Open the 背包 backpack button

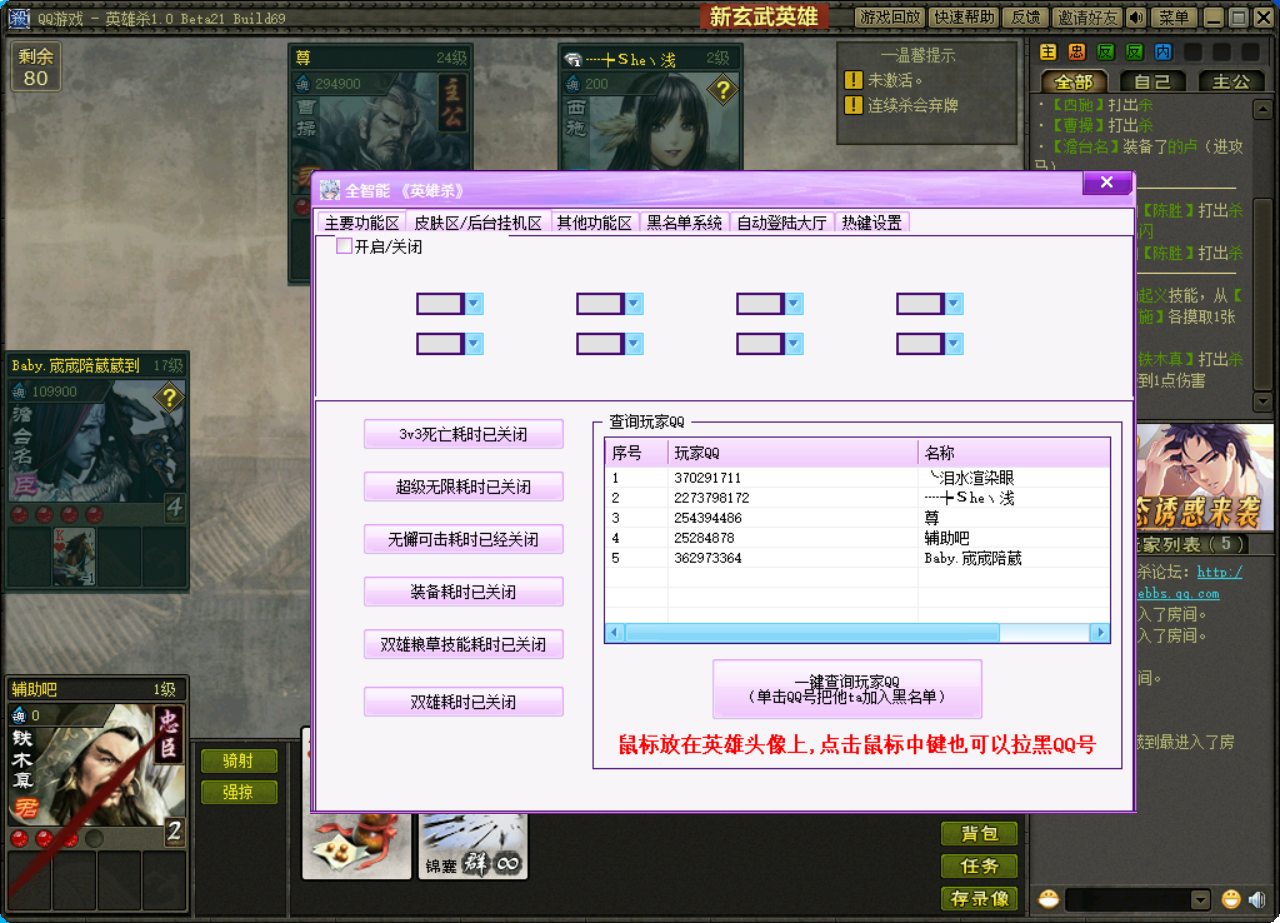pyautogui.click(x=979, y=834)
